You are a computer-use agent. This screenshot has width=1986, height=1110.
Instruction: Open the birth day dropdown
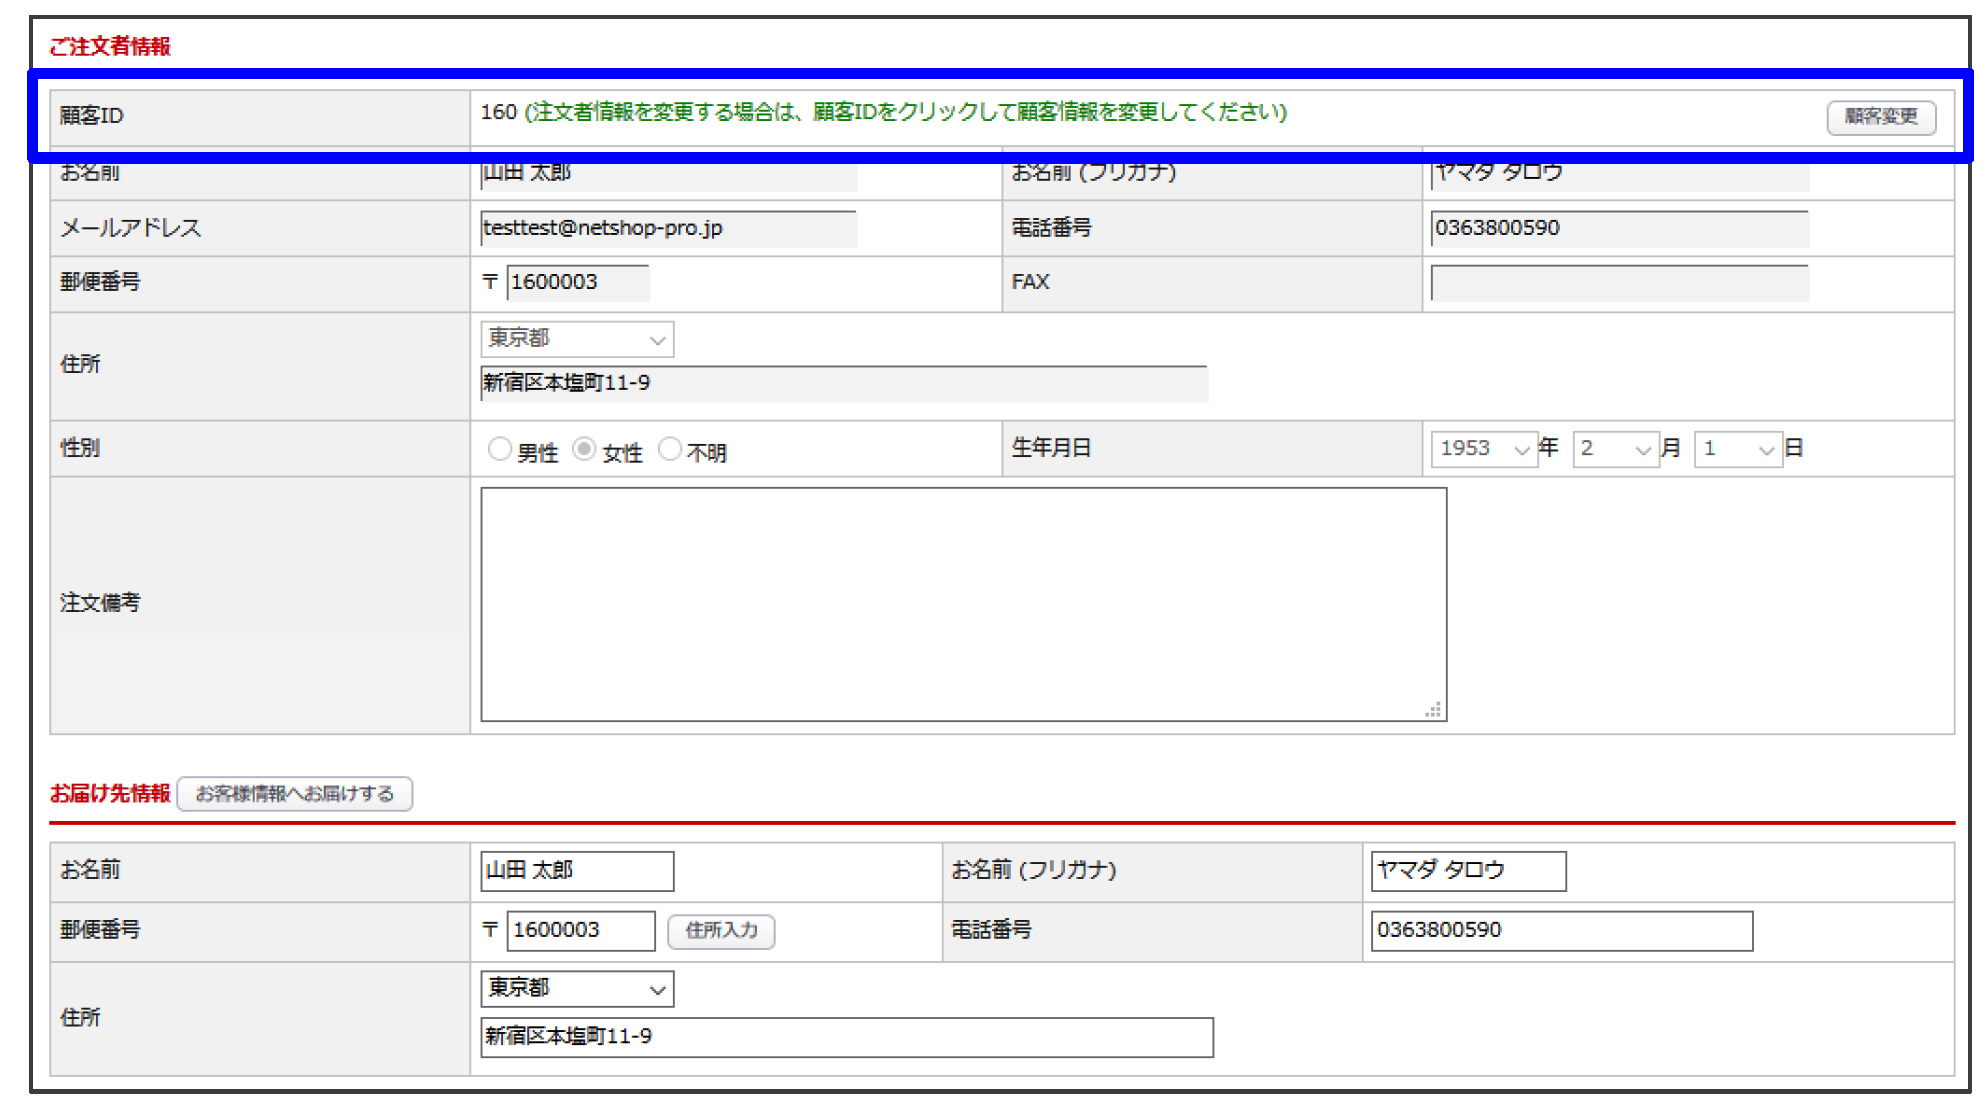point(1737,449)
